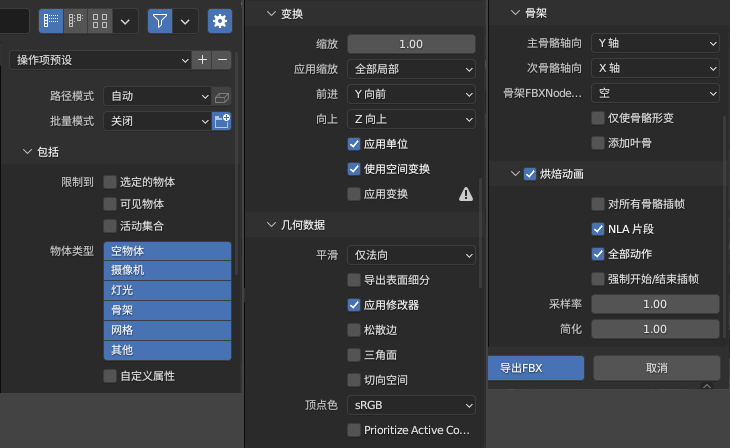
Task: Add a new operator preset with plus
Action: [x=202, y=60]
